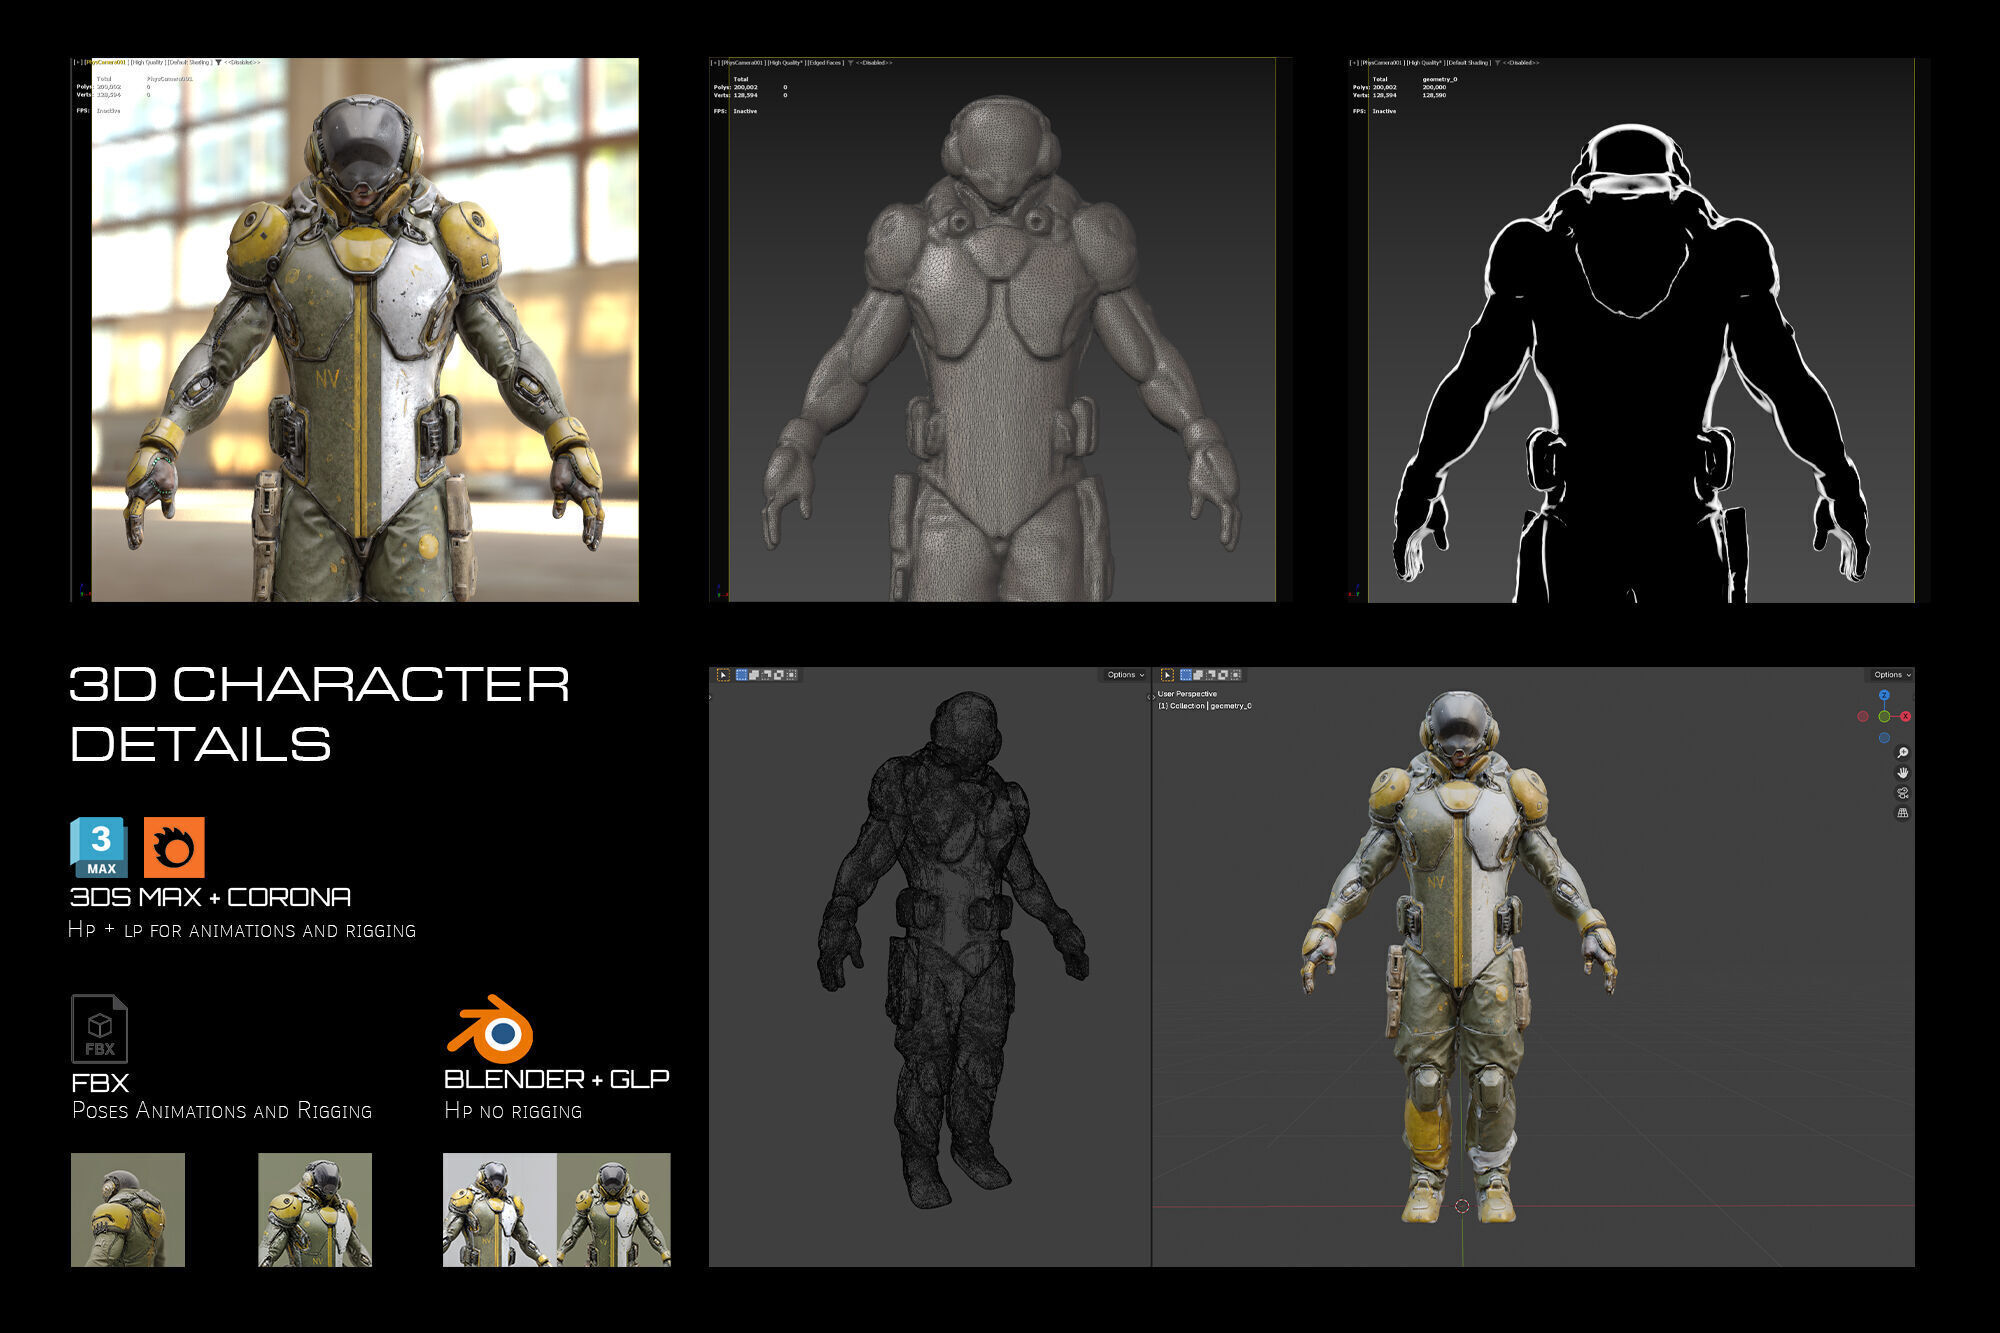The image size is (2000, 1333).
Task: Choose 'subtract selection' mode in left Blender viewport
Action: coord(766,675)
